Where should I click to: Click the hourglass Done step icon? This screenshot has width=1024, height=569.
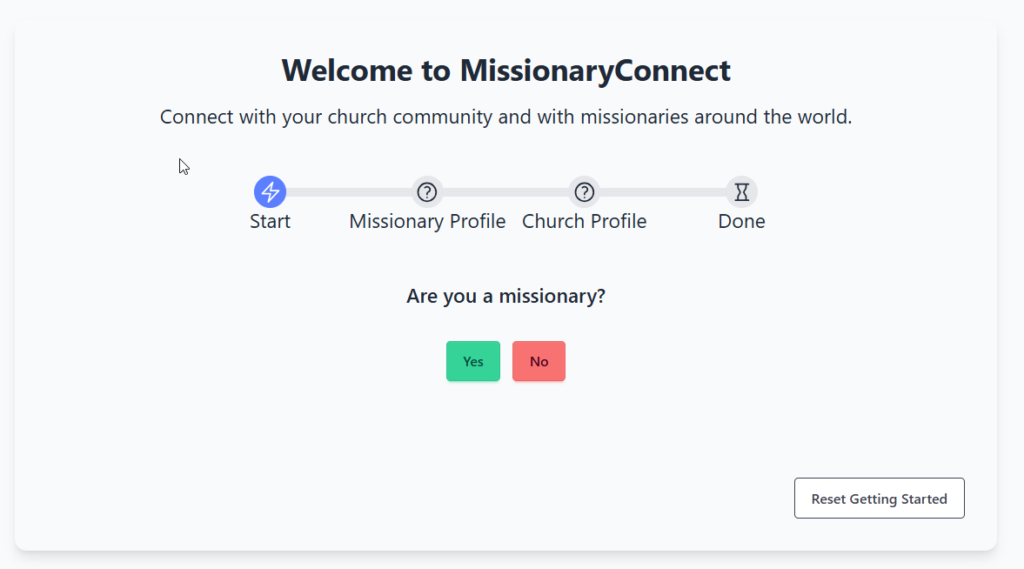click(741, 191)
